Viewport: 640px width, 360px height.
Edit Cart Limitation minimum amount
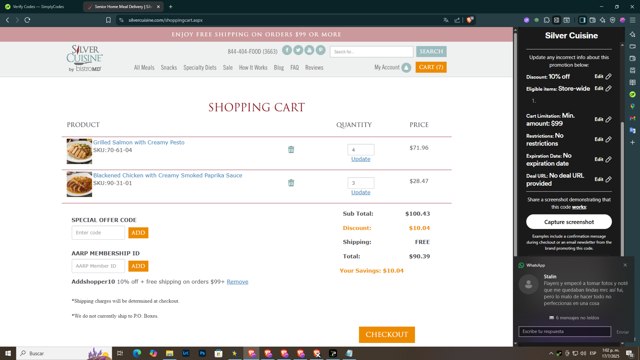click(603, 119)
